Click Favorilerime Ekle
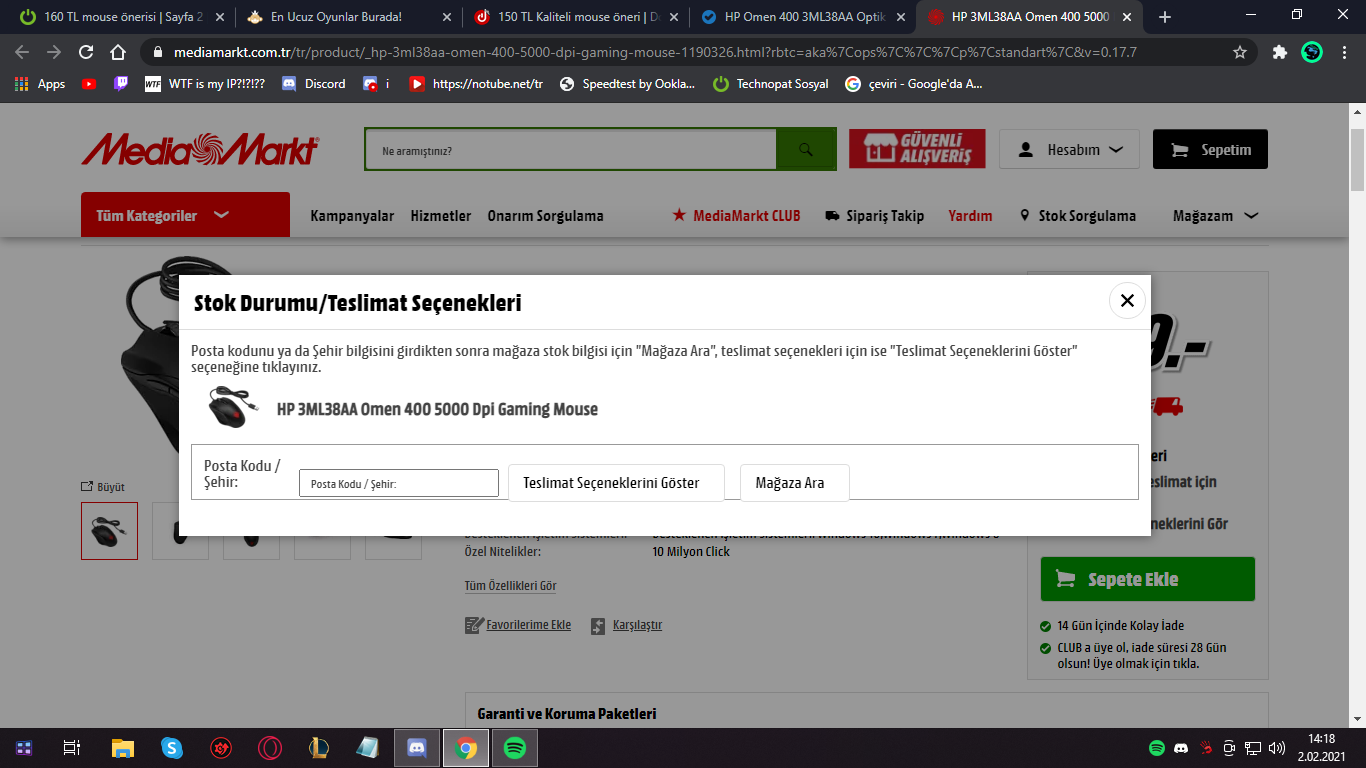Viewport: 1366px width, 768px height. coord(518,625)
